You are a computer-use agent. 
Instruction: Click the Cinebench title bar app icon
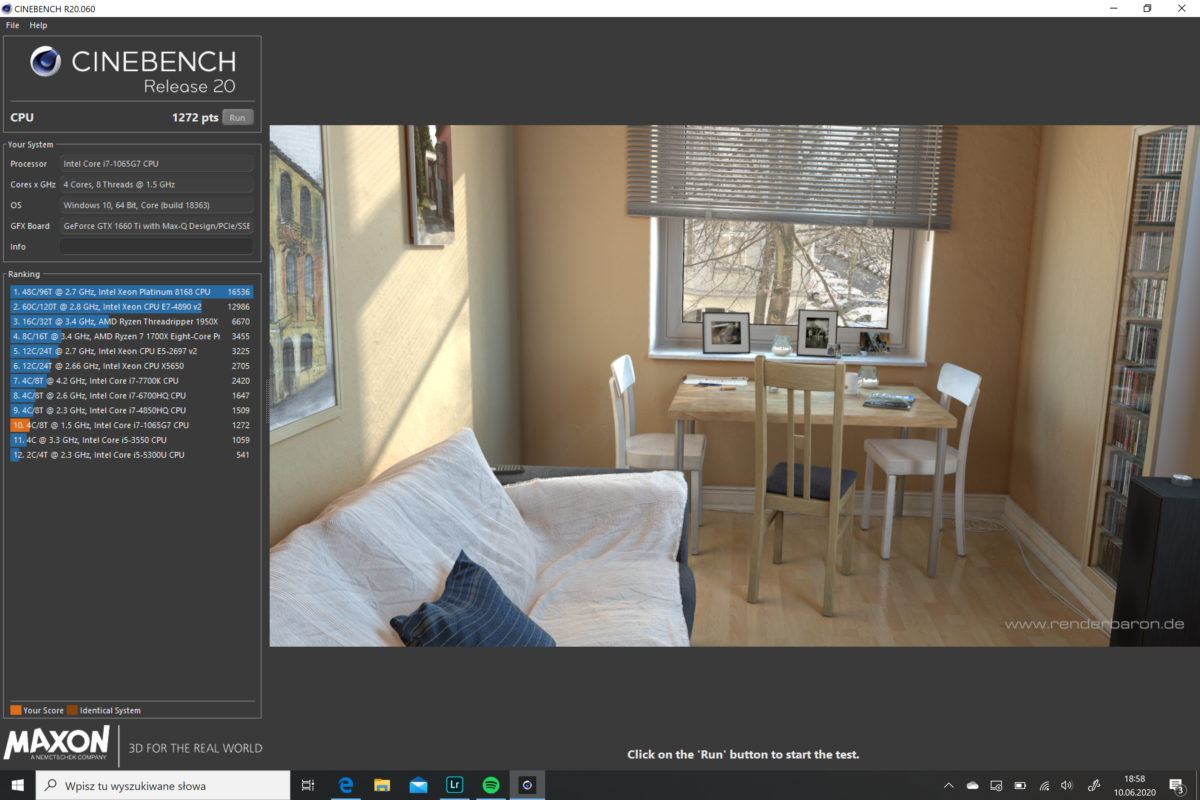tap(9, 8)
